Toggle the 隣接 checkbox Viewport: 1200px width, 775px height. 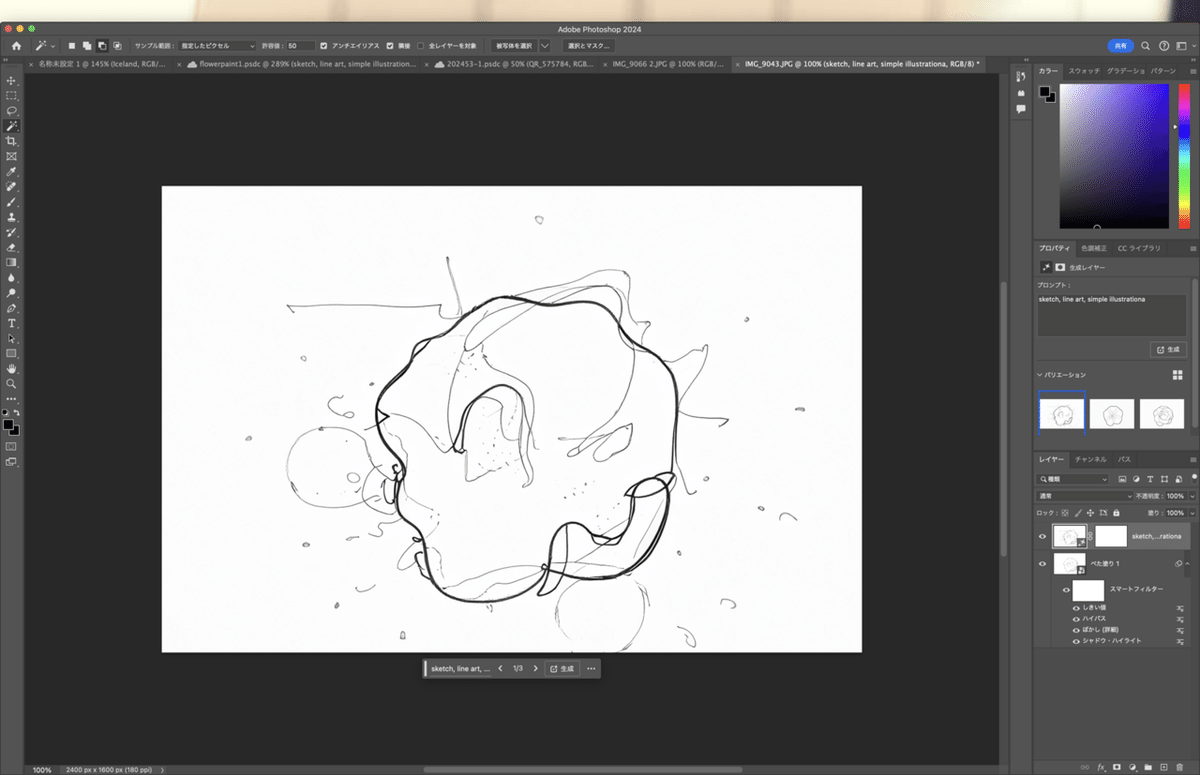[x=390, y=46]
